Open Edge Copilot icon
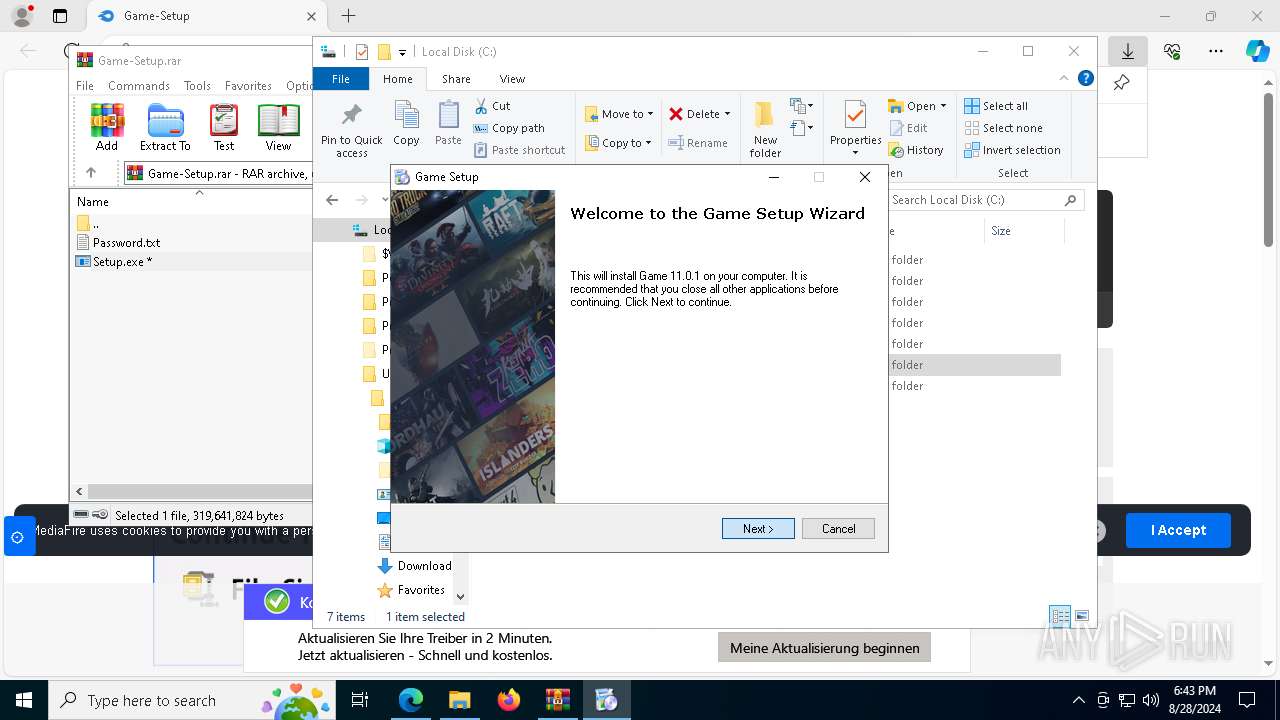 1257,51
